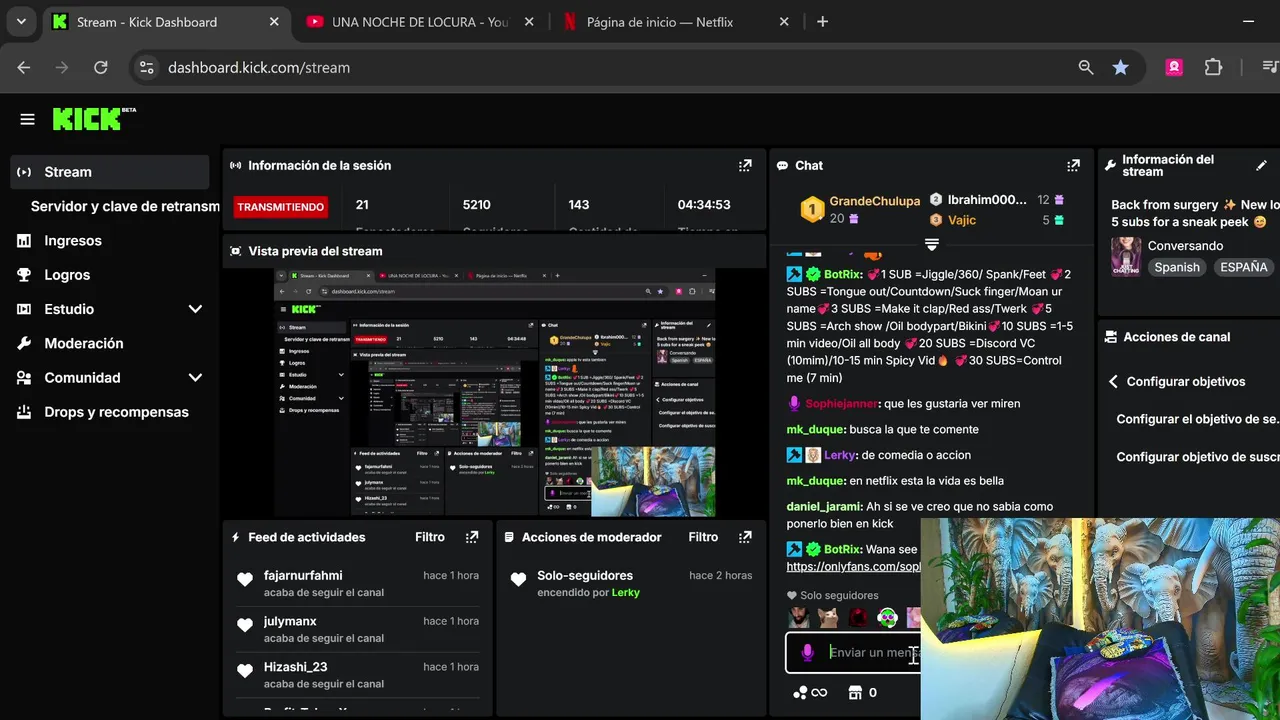Click the ESPAÑA tag

(1244, 267)
